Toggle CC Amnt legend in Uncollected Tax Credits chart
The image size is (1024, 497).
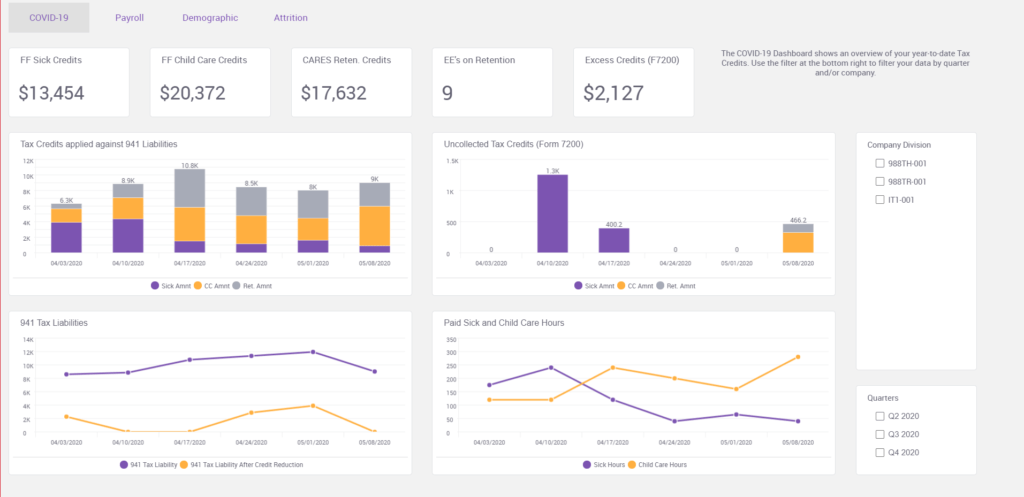coord(637,286)
